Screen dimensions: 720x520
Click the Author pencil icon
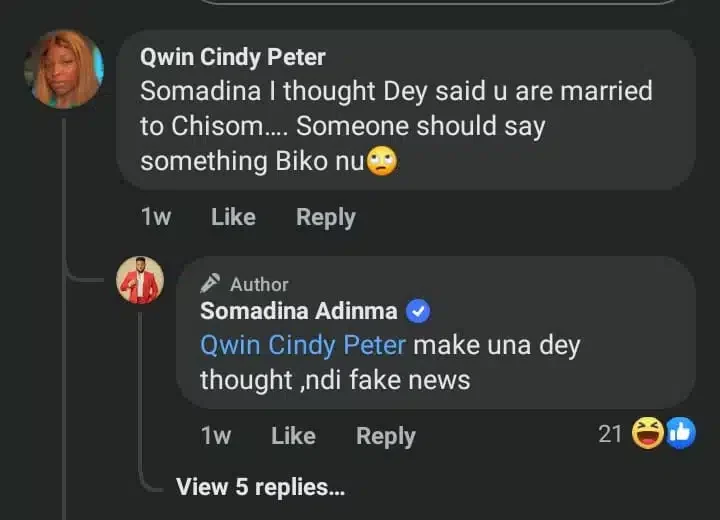tap(210, 284)
